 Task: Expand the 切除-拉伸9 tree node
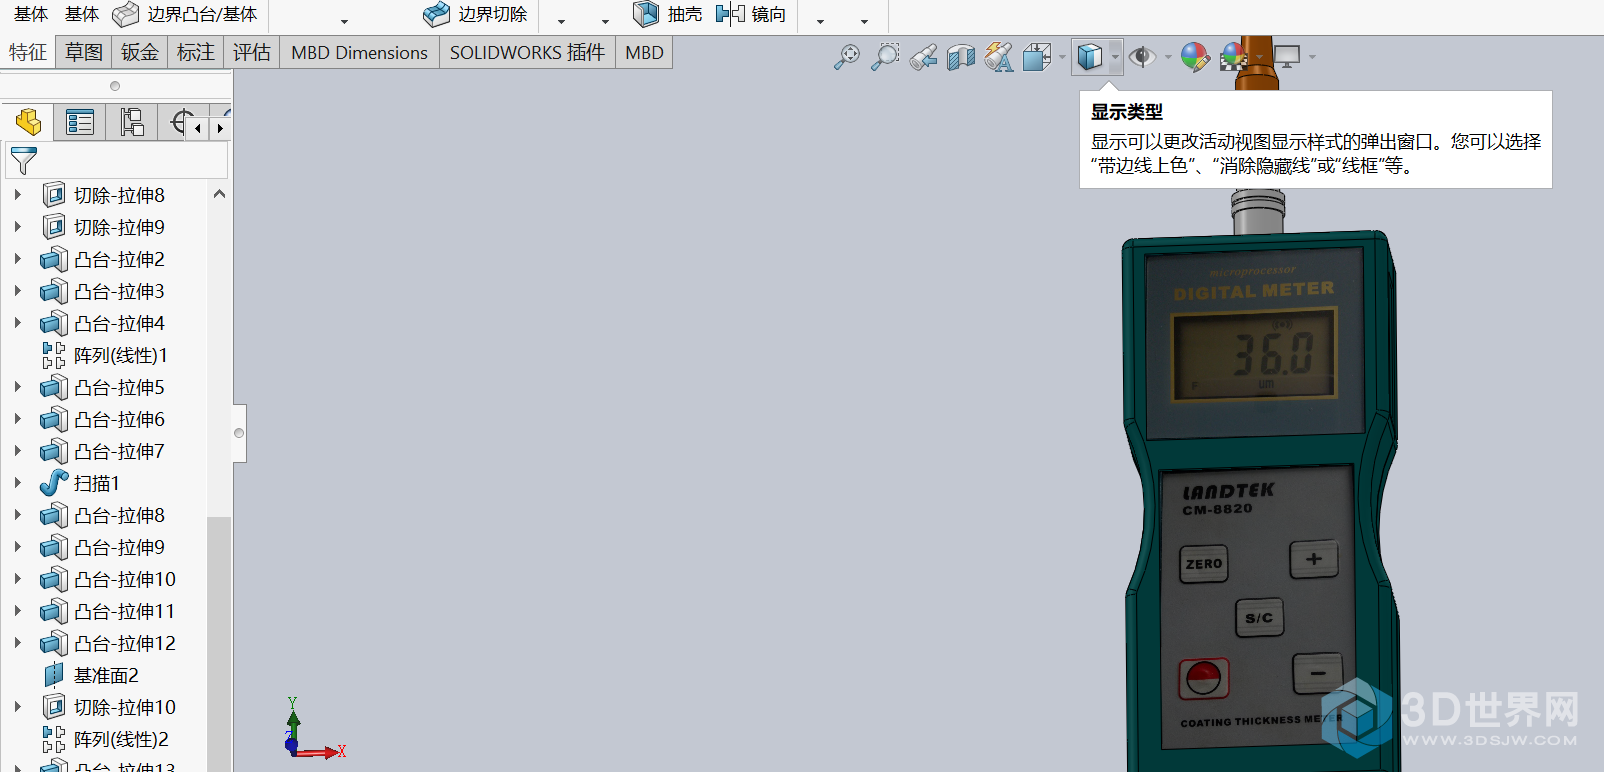tap(18, 227)
